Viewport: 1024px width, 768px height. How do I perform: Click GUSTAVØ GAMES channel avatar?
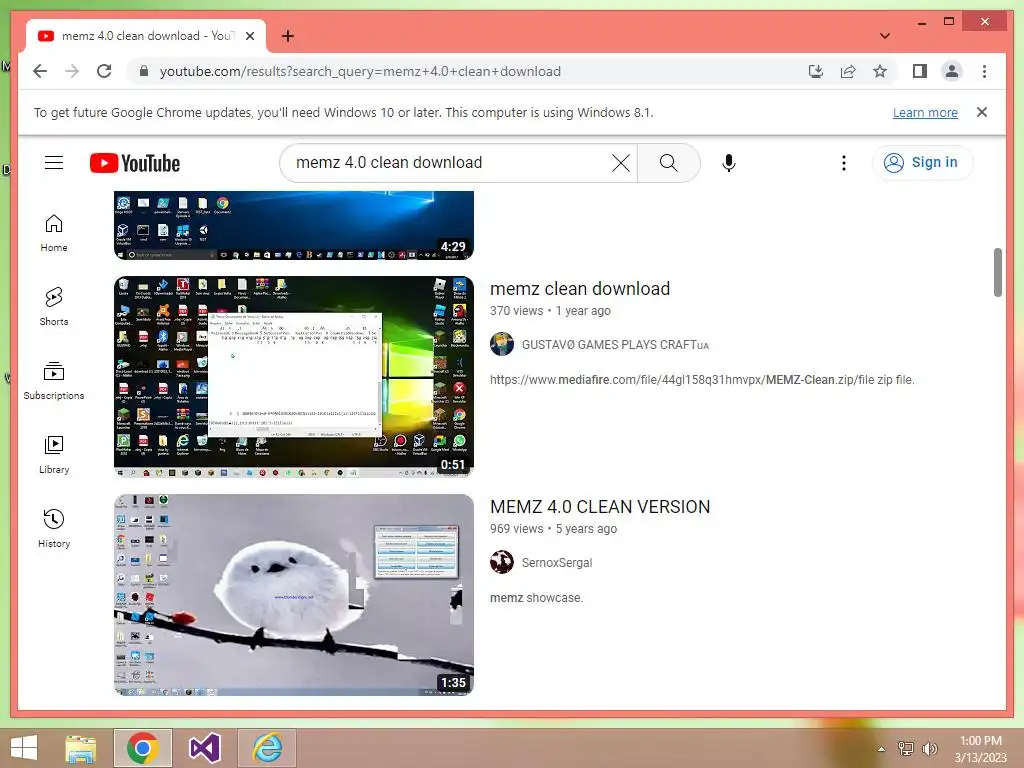(502, 344)
